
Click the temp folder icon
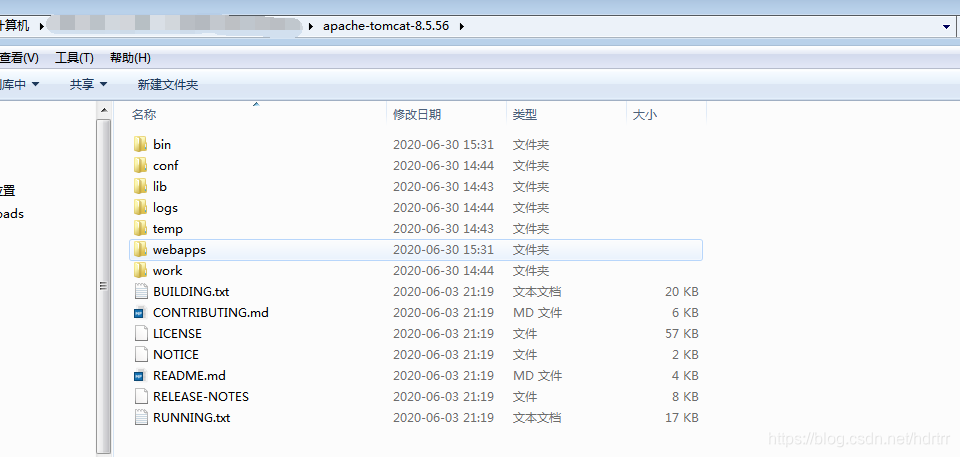[141, 228]
